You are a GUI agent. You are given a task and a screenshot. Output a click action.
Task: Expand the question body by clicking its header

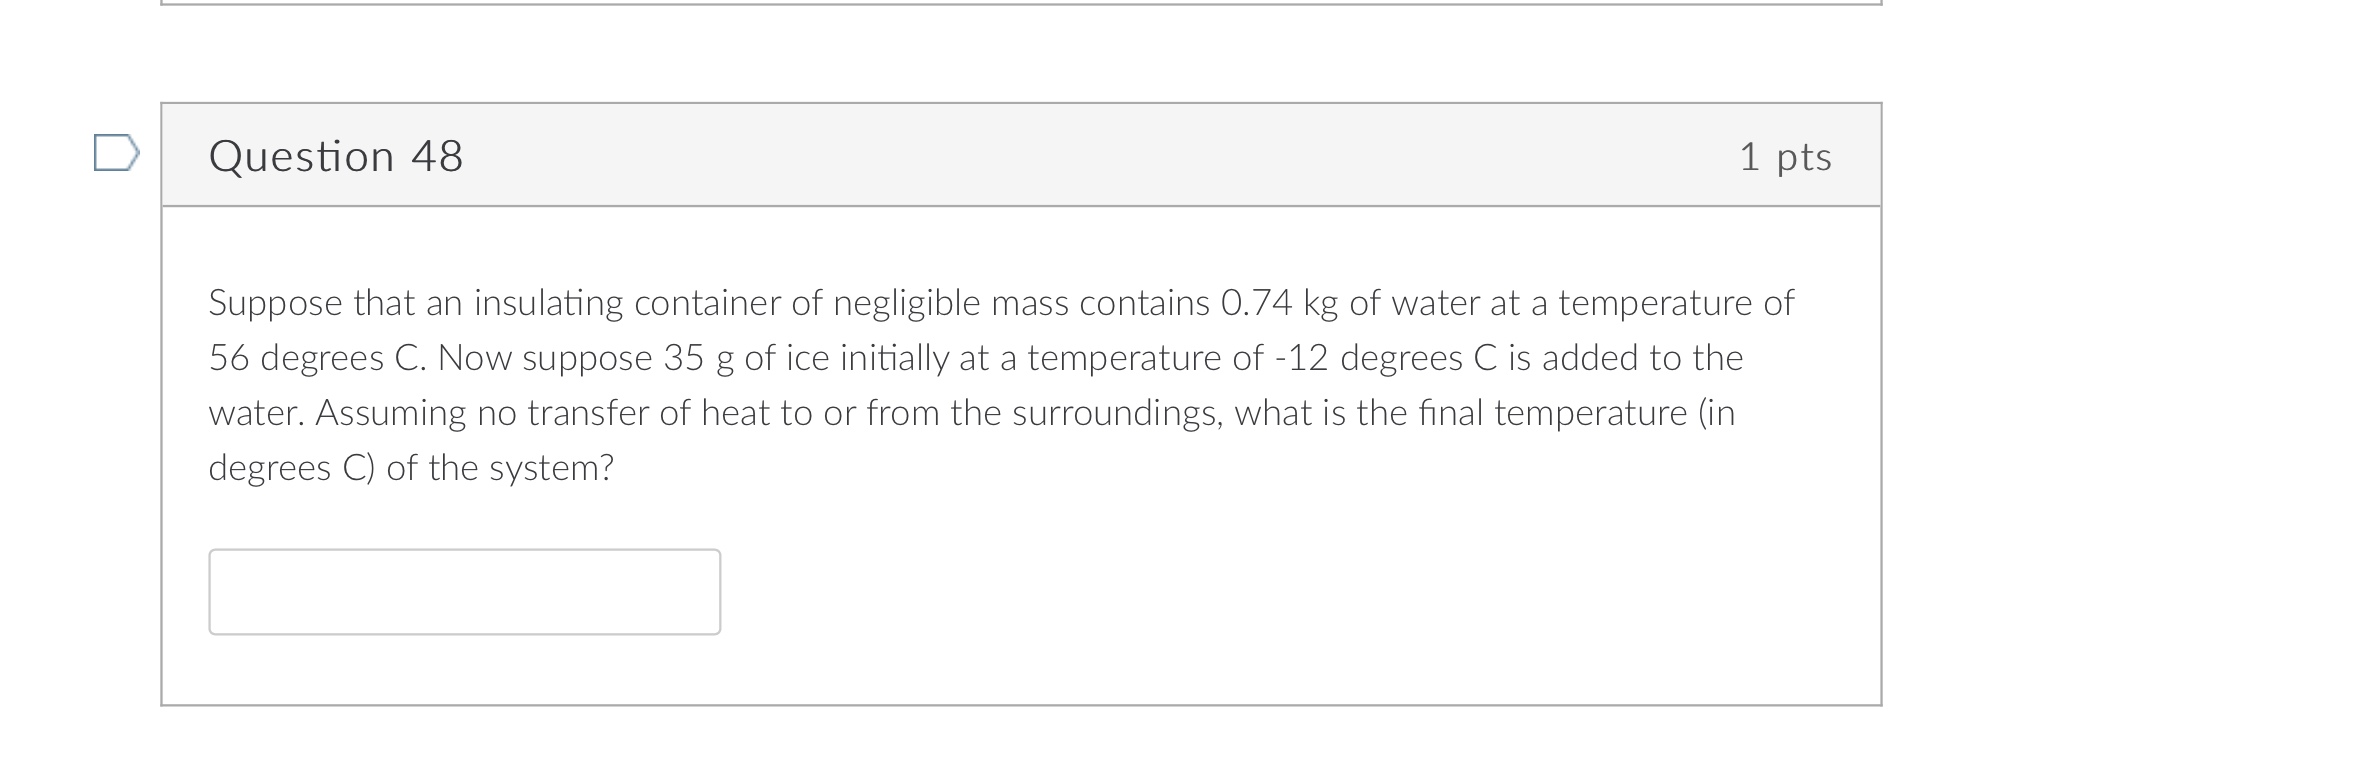pyautogui.click(x=1020, y=157)
